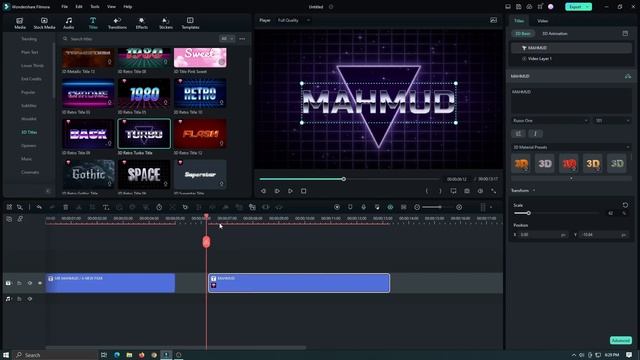Select the RETRO title thumbnail
This screenshot has width=640, height=360.
200,93
